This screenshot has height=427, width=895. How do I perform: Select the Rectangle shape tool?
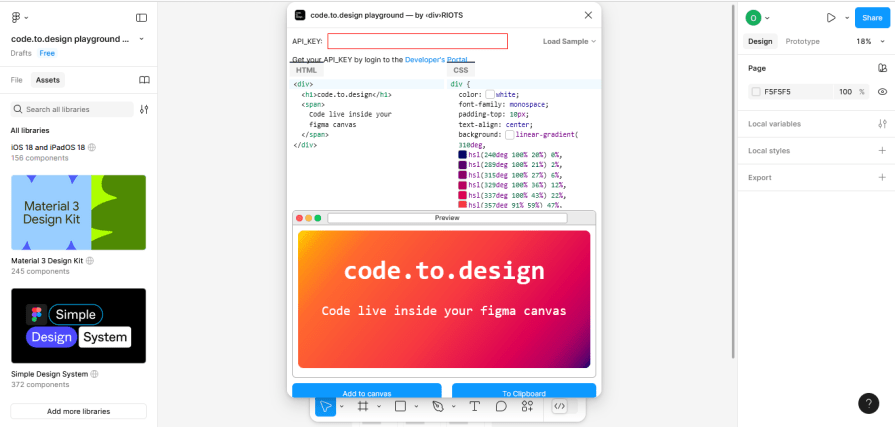[400, 406]
